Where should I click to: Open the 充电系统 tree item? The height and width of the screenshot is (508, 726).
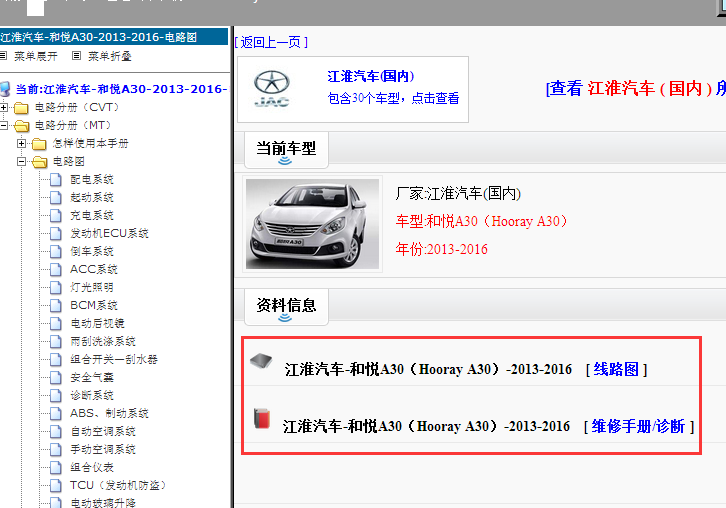tap(92, 216)
